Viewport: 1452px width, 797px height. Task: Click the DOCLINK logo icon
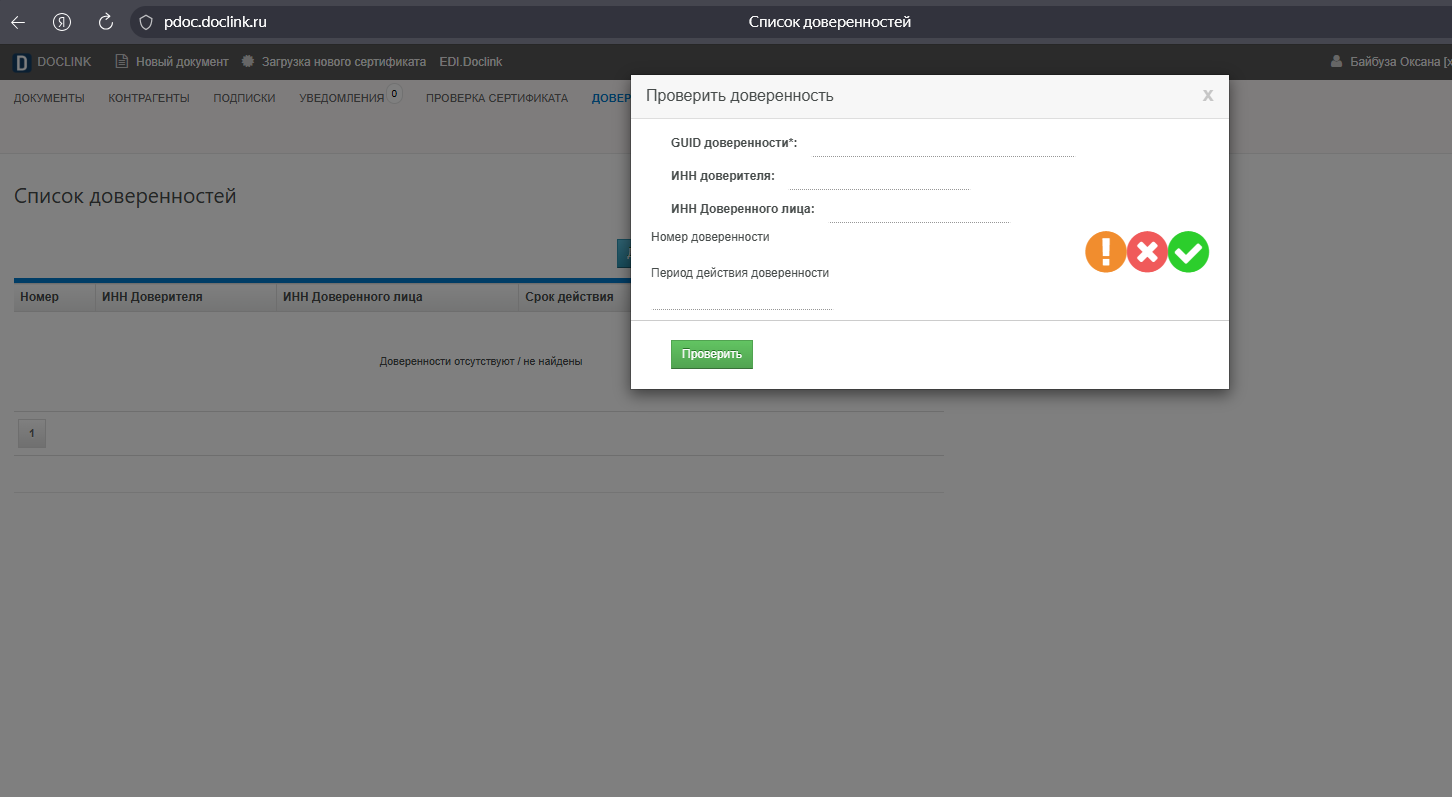22,62
